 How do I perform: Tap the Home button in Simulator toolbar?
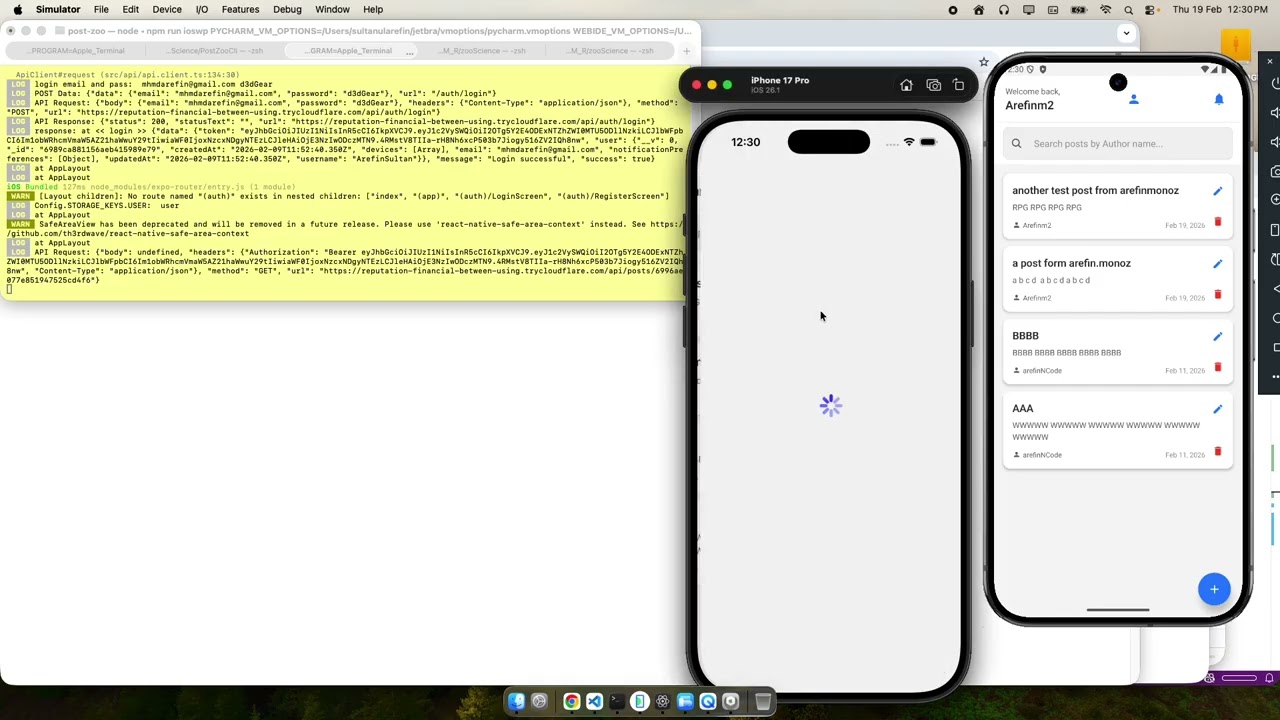point(906,86)
